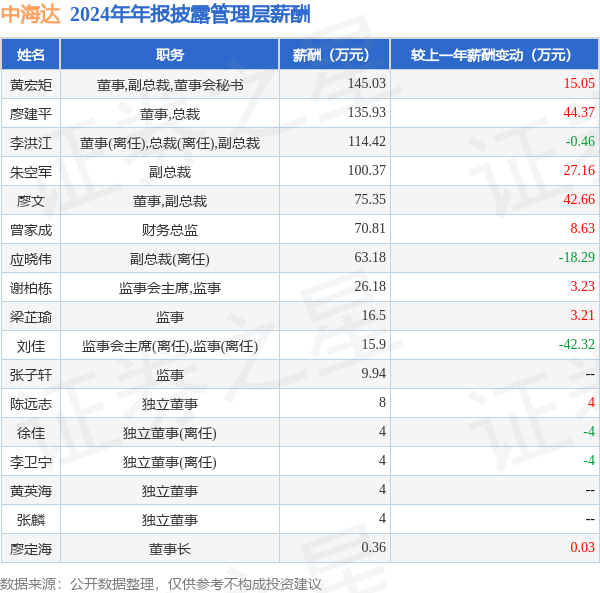
Task: Select the position cell 副总裁(离任)
Action: (x=170, y=259)
